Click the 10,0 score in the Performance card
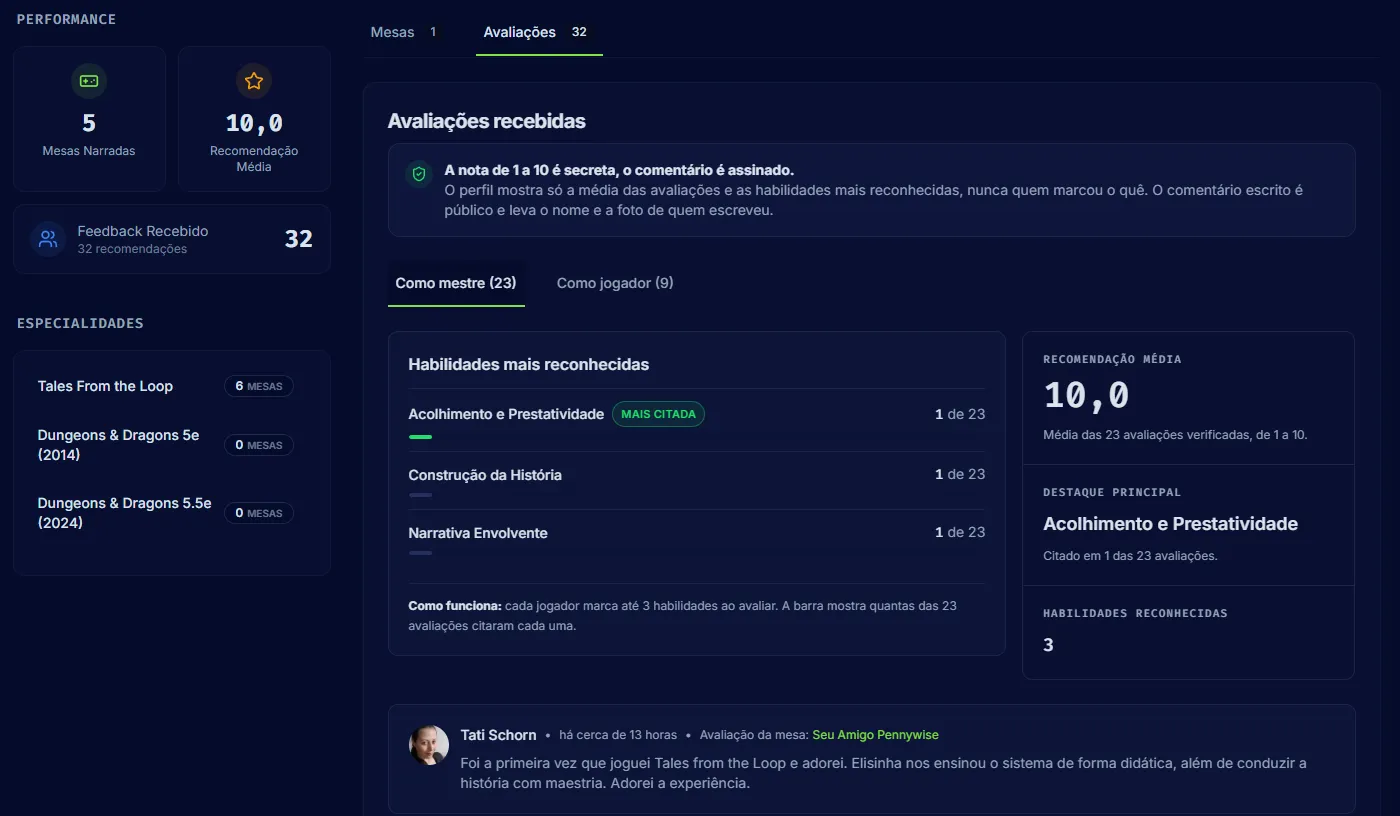Viewport: 1400px width, 816px height. coord(254,123)
